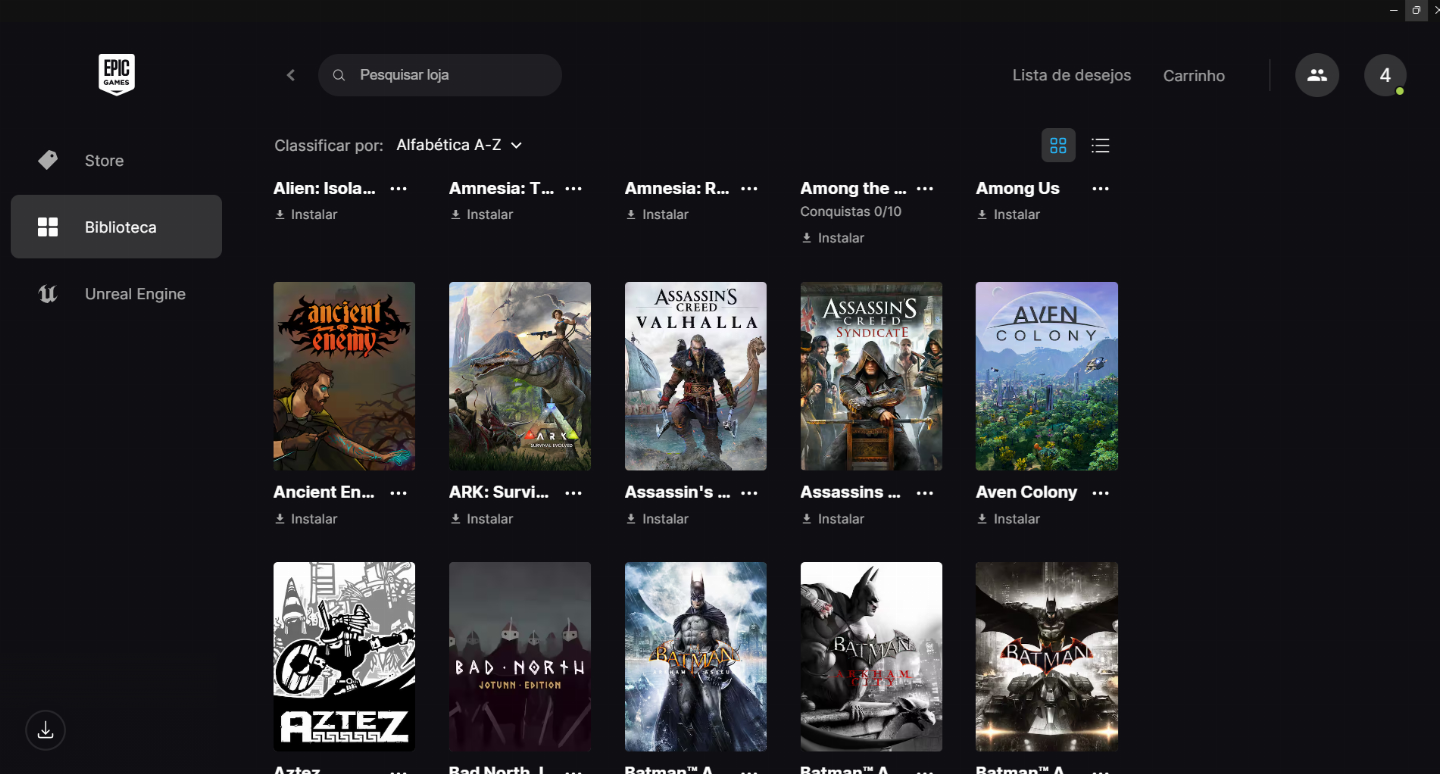The image size is (1440, 774).
Task: Click the Pesquisar loja search field
Action: point(440,75)
